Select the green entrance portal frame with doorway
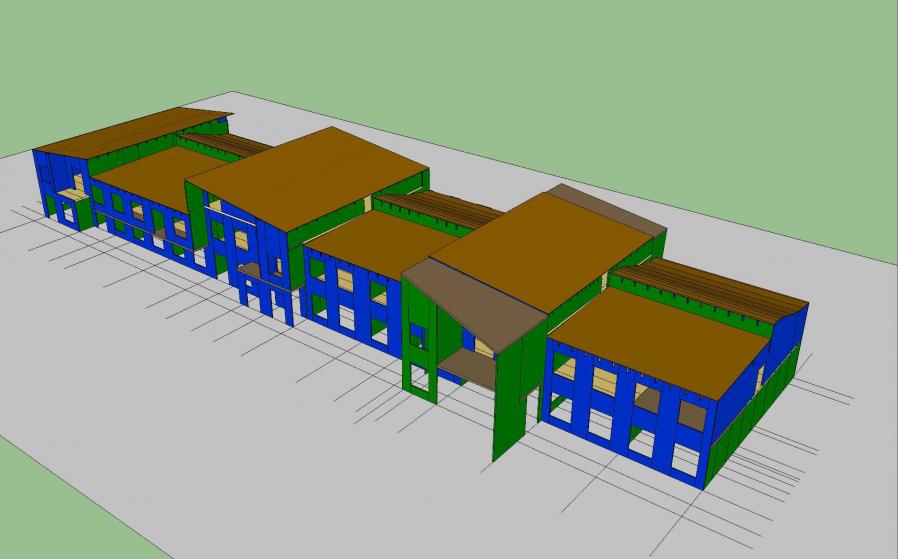The height and width of the screenshot is (559, 900). tap(420, 341)
